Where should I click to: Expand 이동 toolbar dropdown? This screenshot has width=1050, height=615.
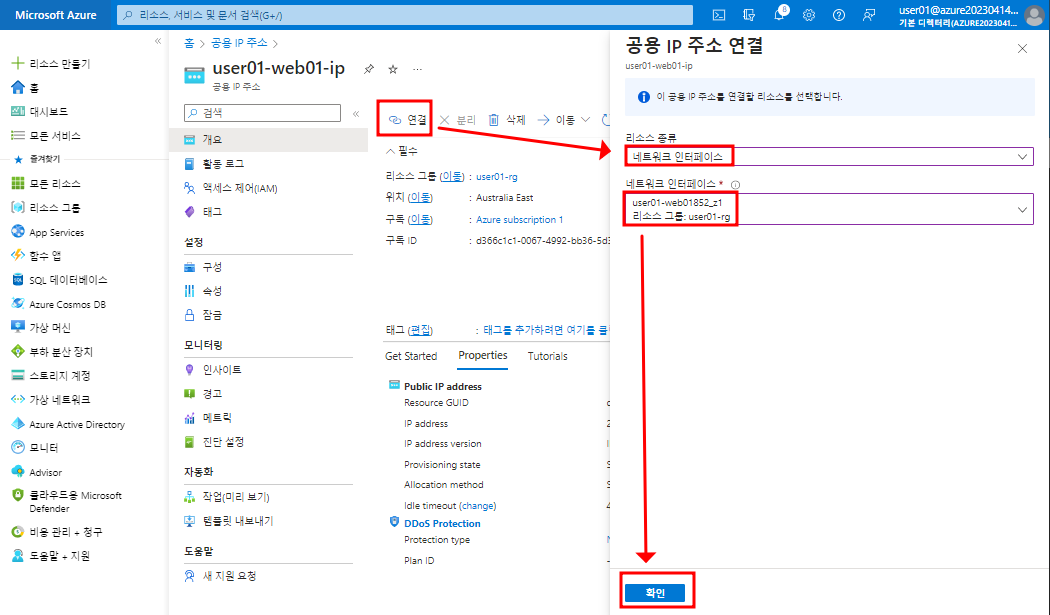[564, 120]
